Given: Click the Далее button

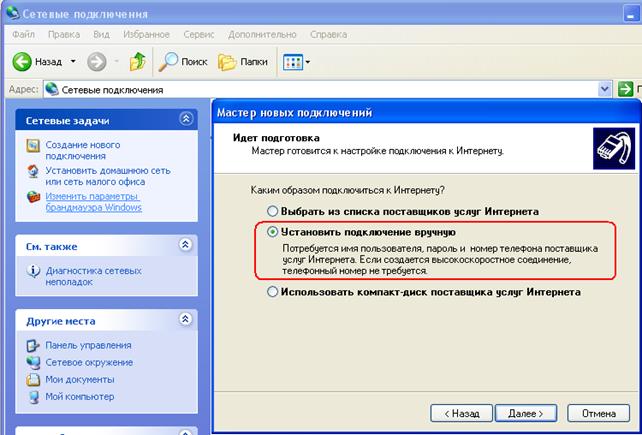Looking at the screenshot, I should pyautogui.click(x=526, y=413).
